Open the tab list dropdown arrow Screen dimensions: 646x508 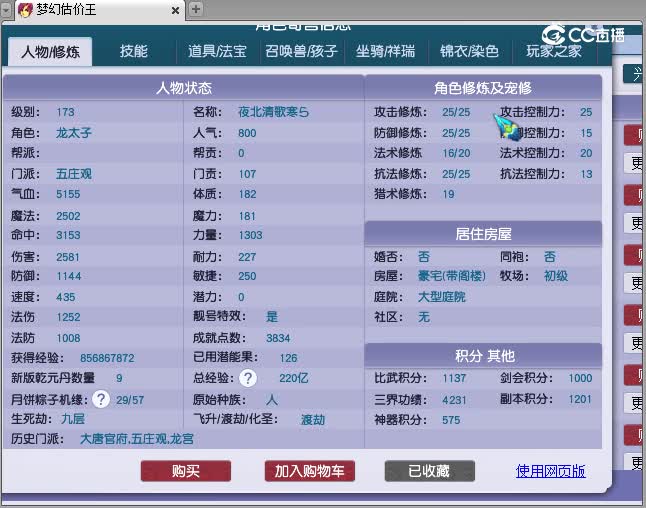6,10
